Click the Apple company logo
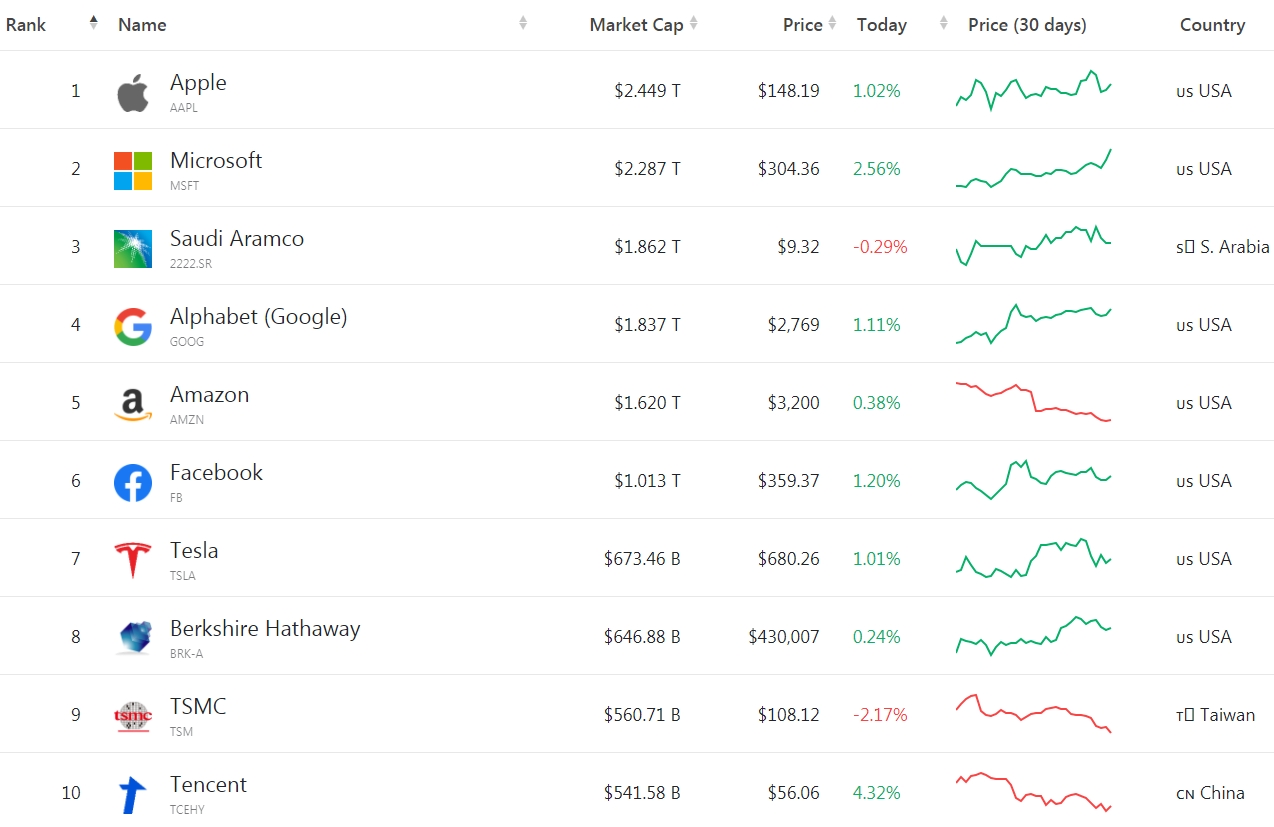The height and width of the screenshot is (827, 1274). coord(133,92)
